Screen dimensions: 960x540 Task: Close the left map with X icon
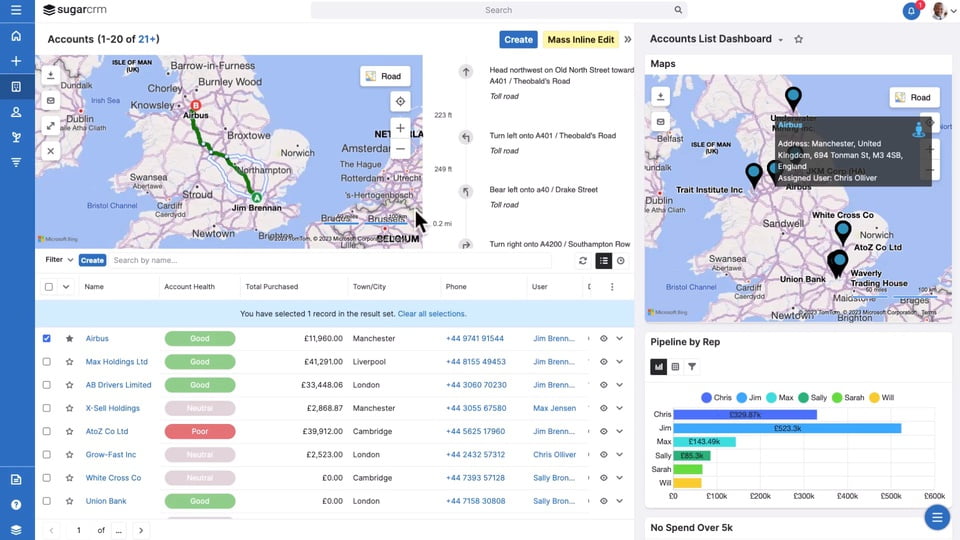click(x=51, y=151)
